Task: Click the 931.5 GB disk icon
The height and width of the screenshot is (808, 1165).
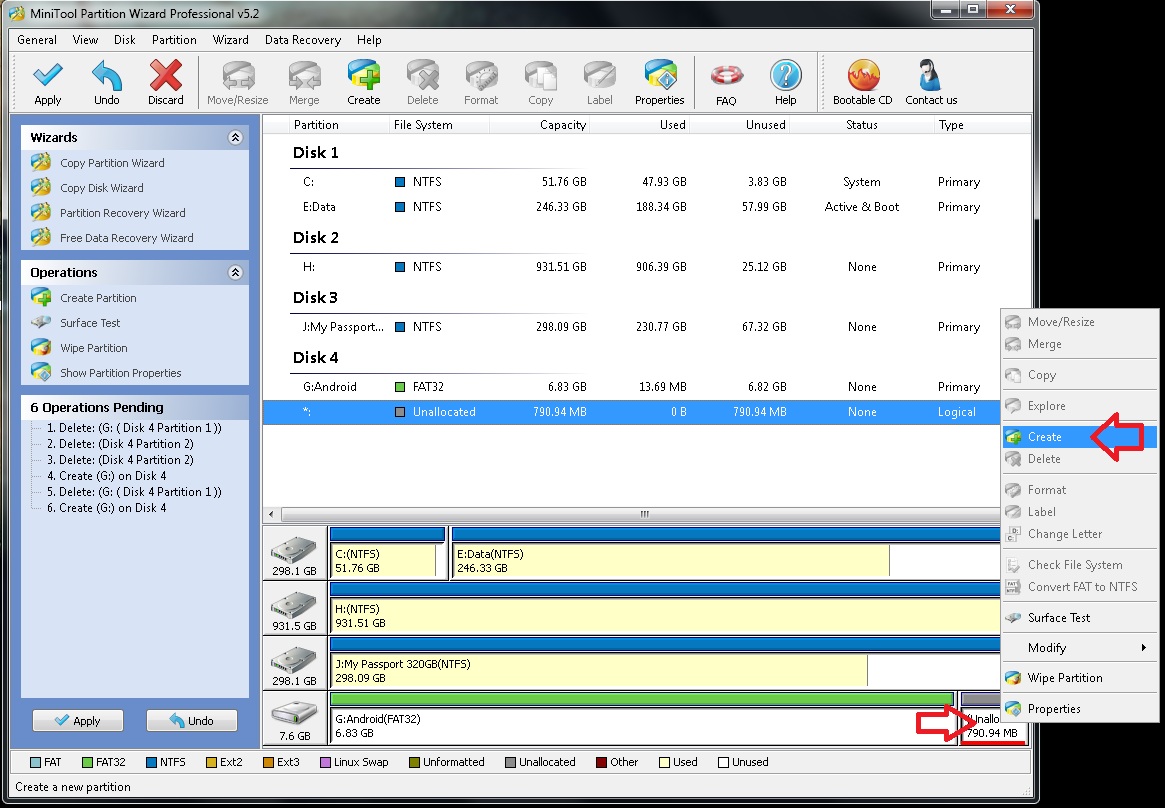Action: [x=293, y=603]
